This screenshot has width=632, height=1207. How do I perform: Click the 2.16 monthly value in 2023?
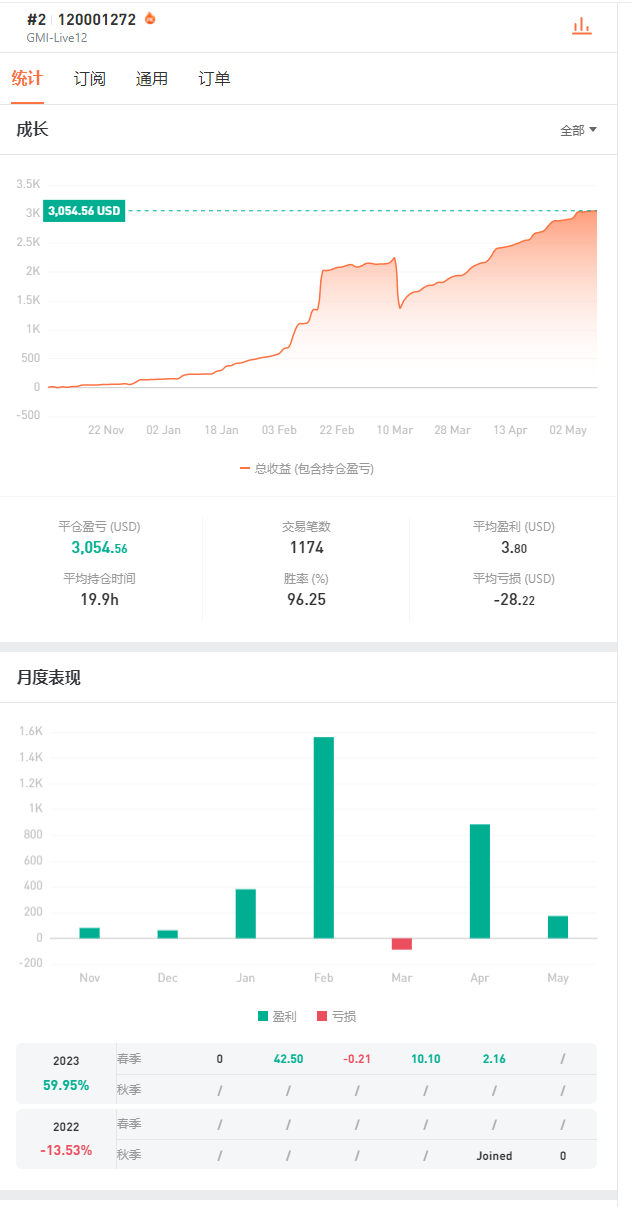[494, 1059]
